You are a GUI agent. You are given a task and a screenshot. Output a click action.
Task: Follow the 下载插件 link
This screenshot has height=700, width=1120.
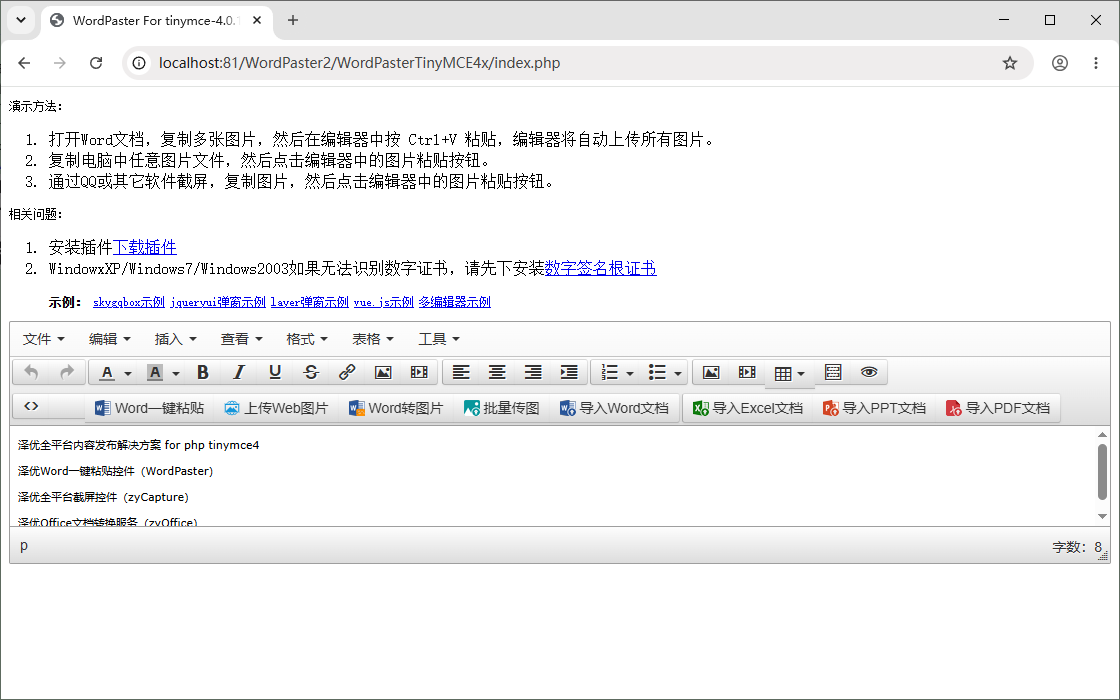tap(144, 247)
